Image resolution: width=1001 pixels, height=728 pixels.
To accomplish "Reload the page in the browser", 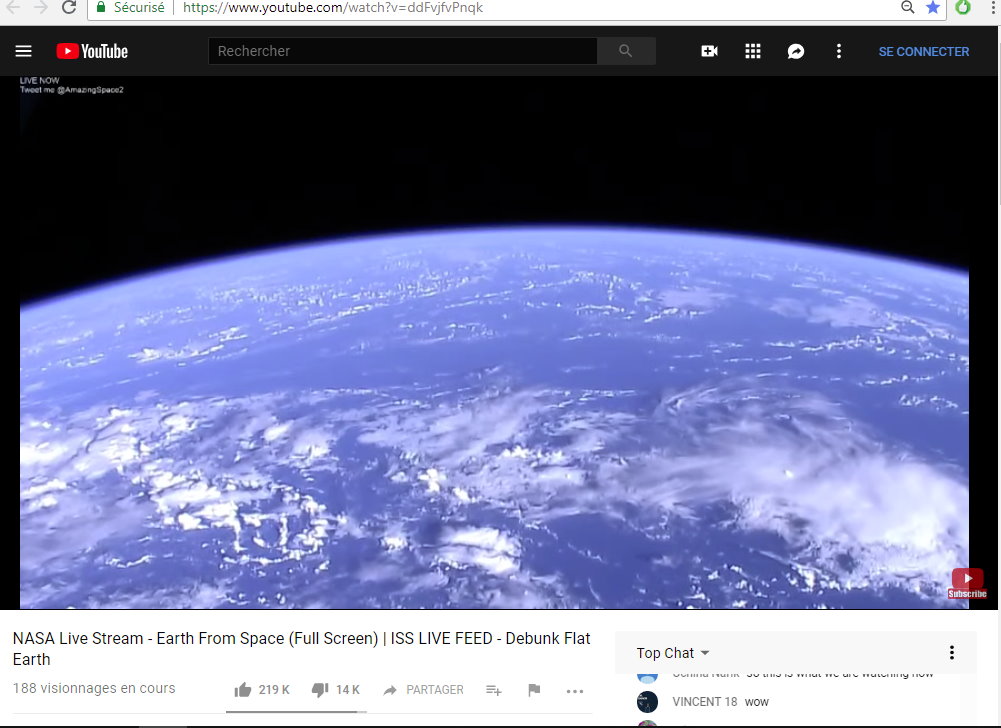I will tap(69, 8).
